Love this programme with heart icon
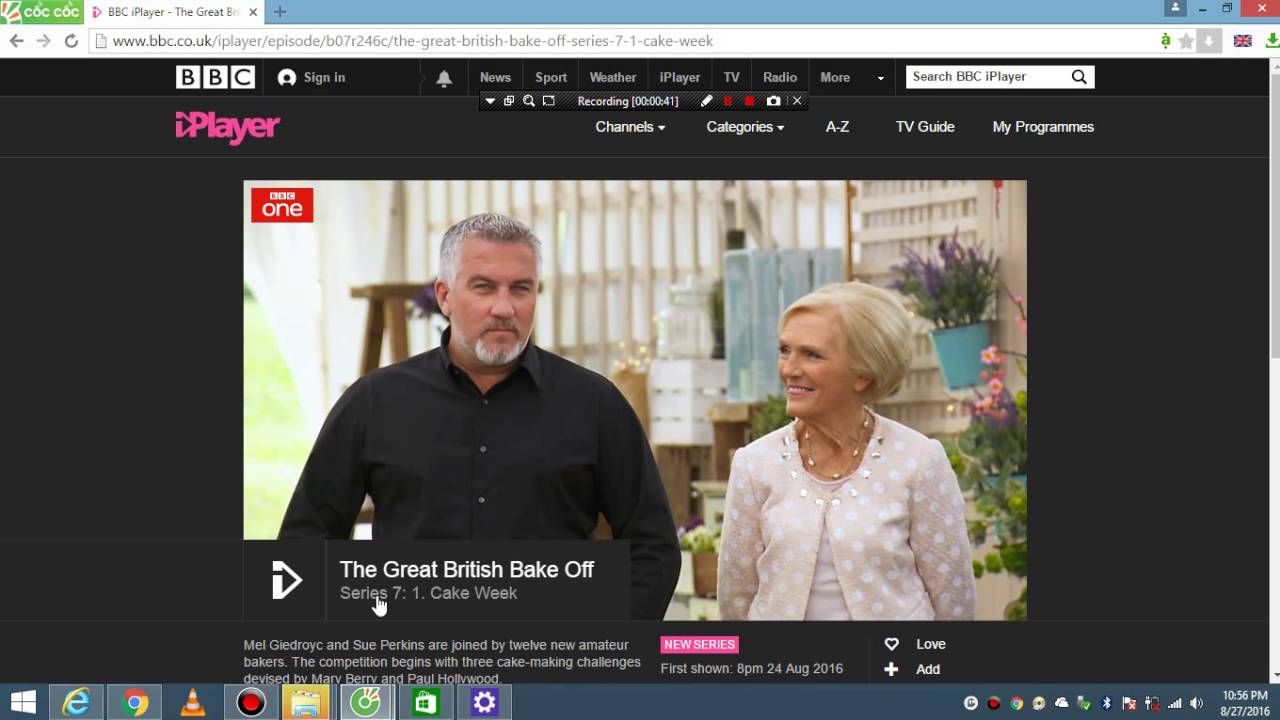Image resolution: width=1280 pixels, height=720 pixels. click(x=892, y=645)
